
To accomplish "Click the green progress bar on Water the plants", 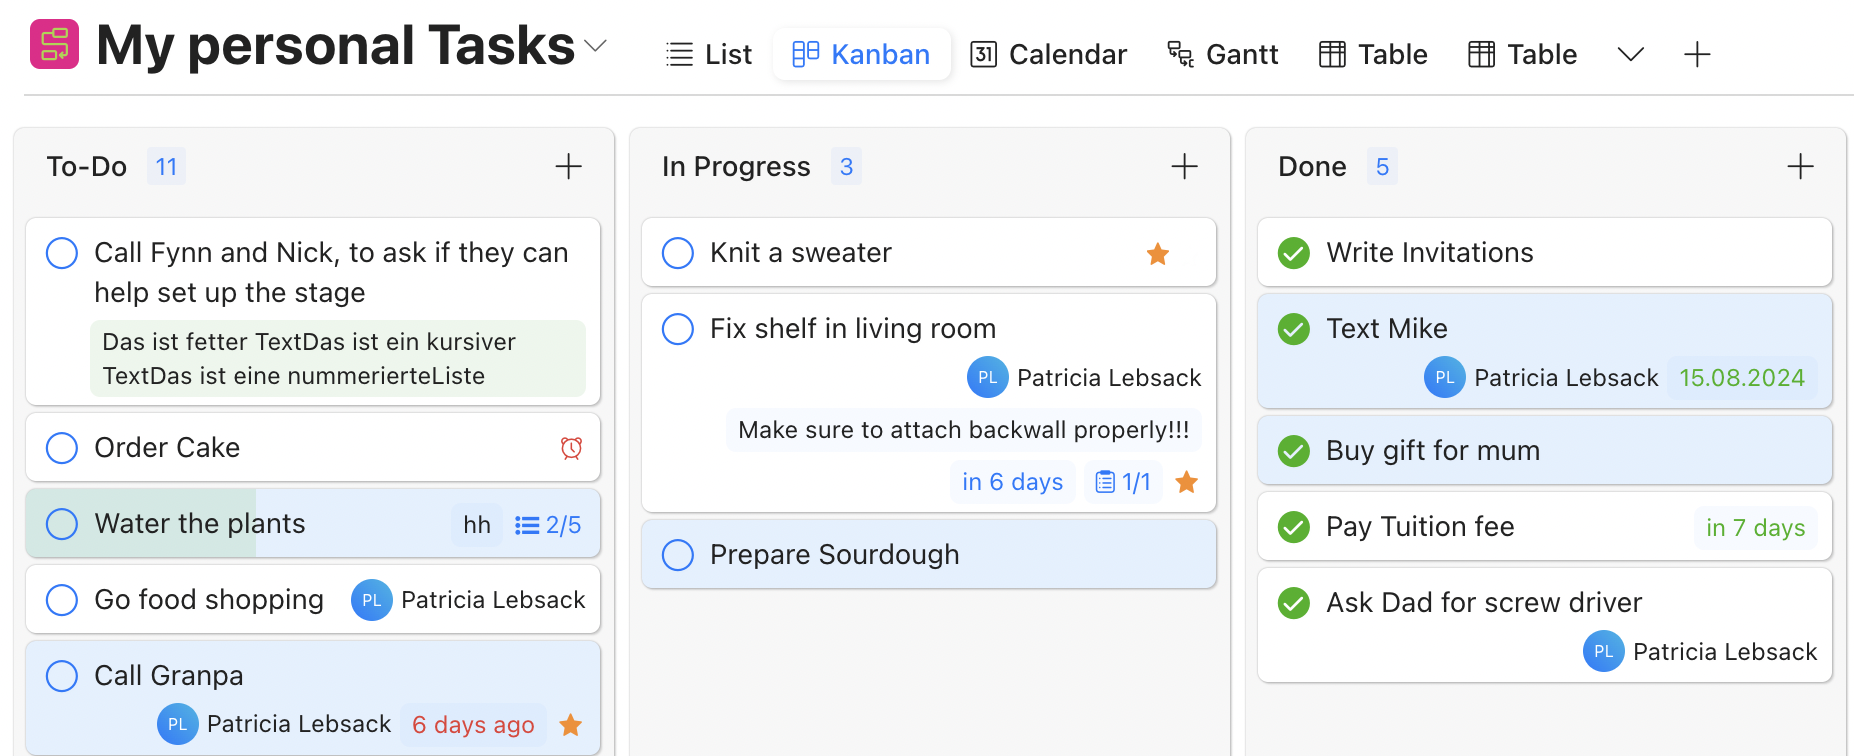I will click(141, 523).
